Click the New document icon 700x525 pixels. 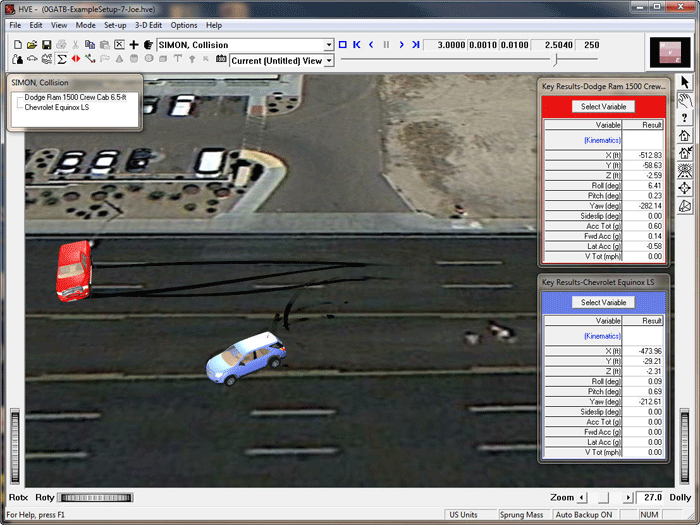pyautogui.click(x=18, y=45)
